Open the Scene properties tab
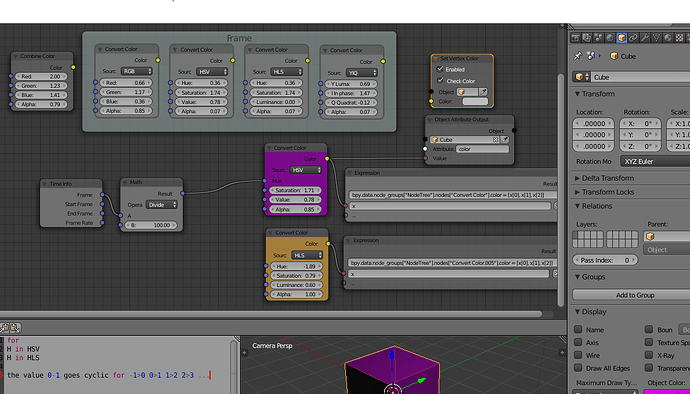This screenshot has width=690, height=394. pyautogui.click(x=598, y=38)
